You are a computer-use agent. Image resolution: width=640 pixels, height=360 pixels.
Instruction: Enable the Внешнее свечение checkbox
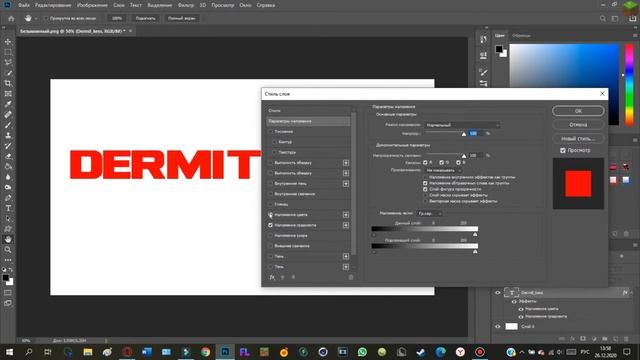click(x=270, y=246)
